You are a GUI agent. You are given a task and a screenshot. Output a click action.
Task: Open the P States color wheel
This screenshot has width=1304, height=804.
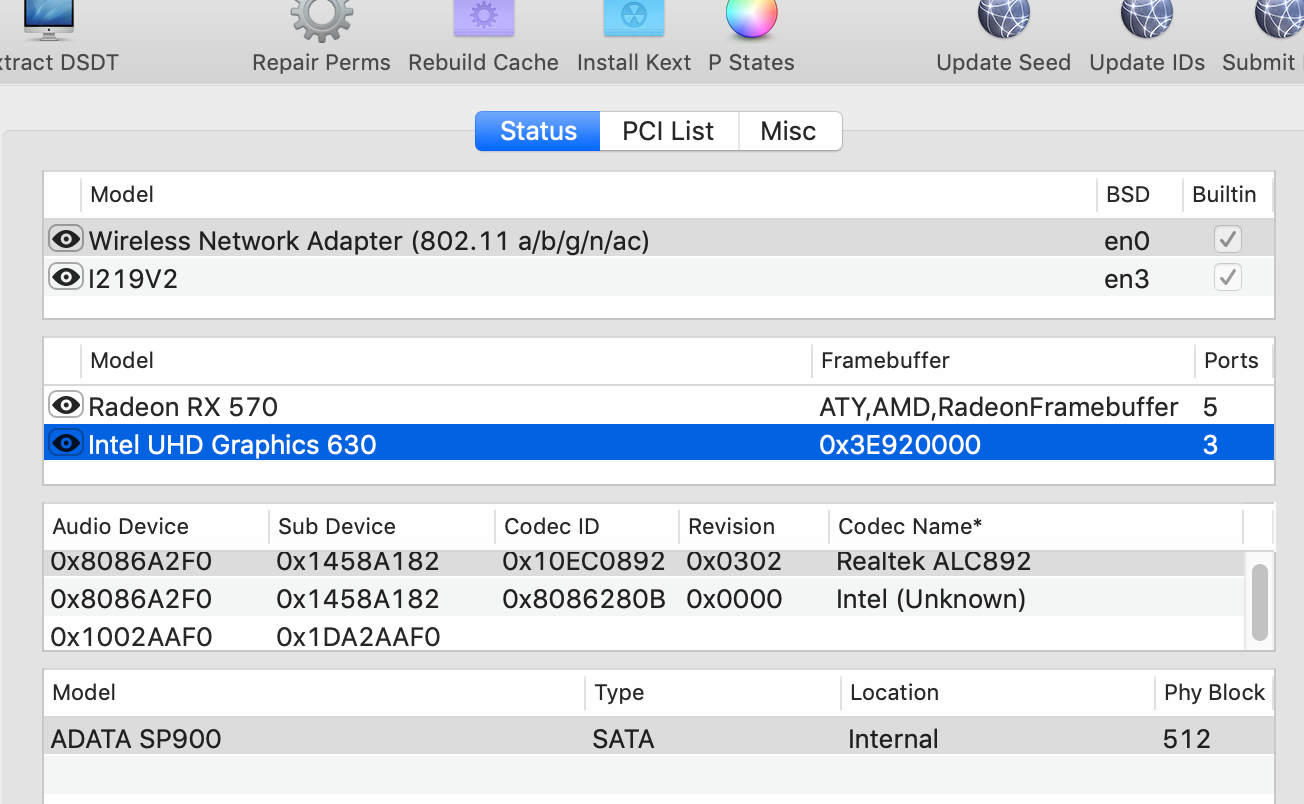751,18
